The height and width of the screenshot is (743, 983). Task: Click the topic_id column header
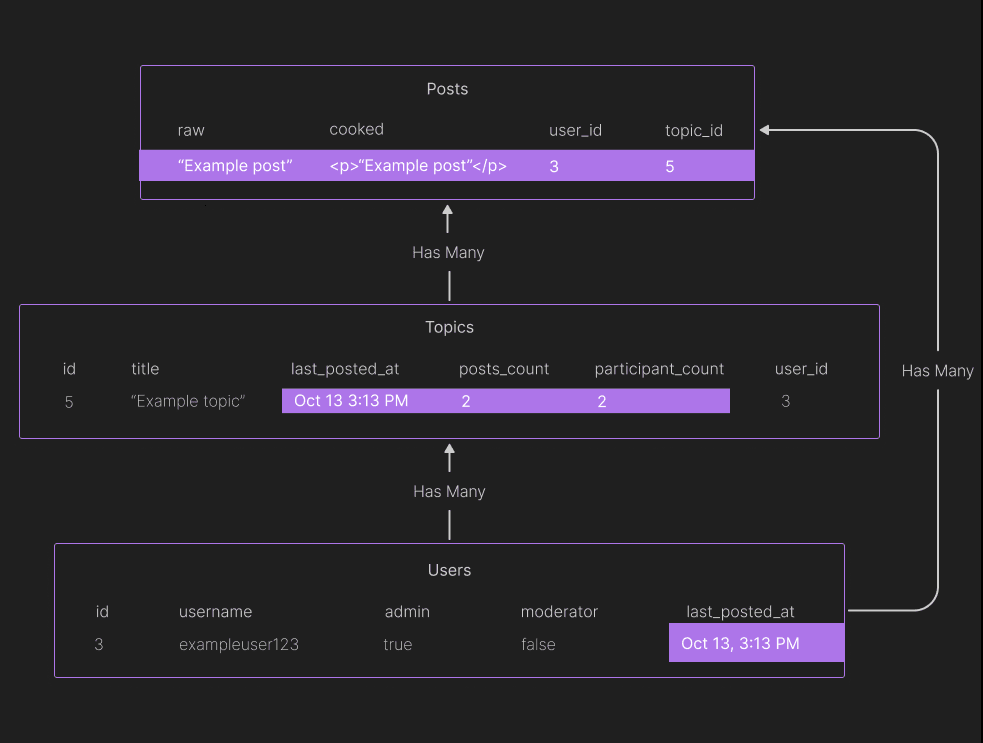coord(693,130)
